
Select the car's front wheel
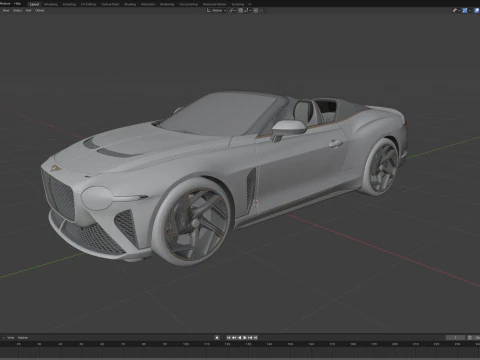[x=192, y=222]
